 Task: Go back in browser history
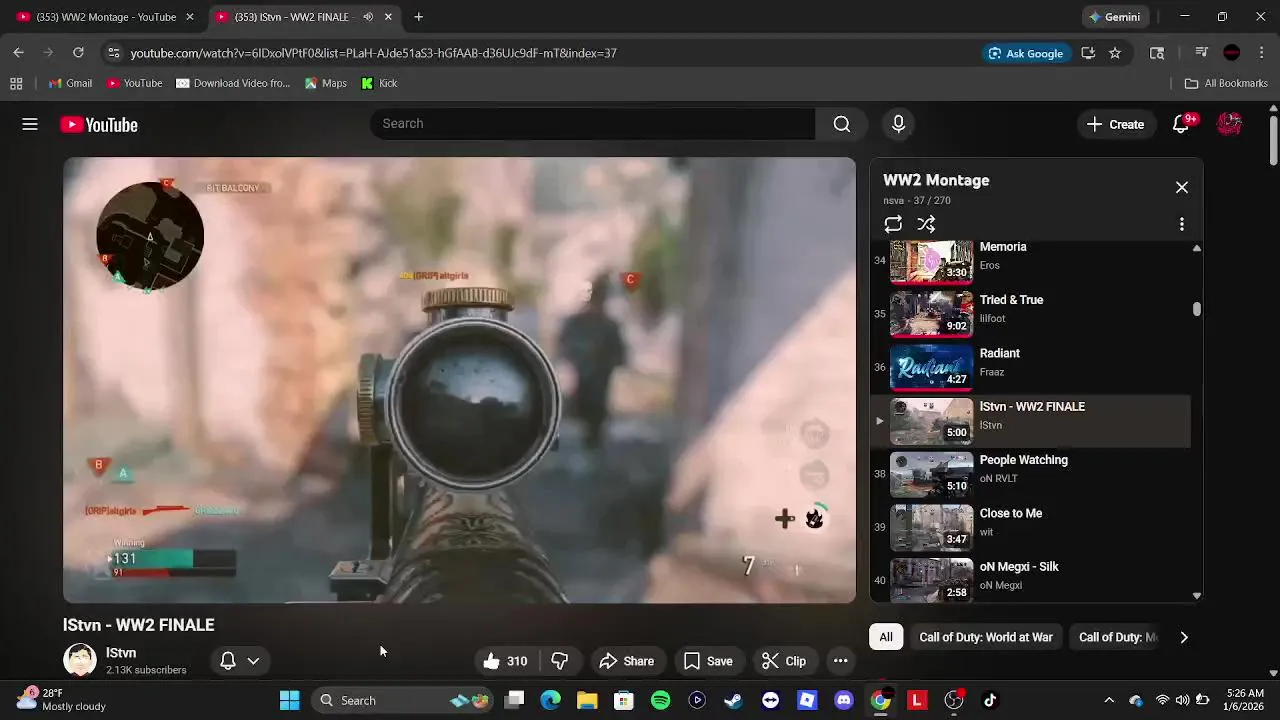click(18, 53)
